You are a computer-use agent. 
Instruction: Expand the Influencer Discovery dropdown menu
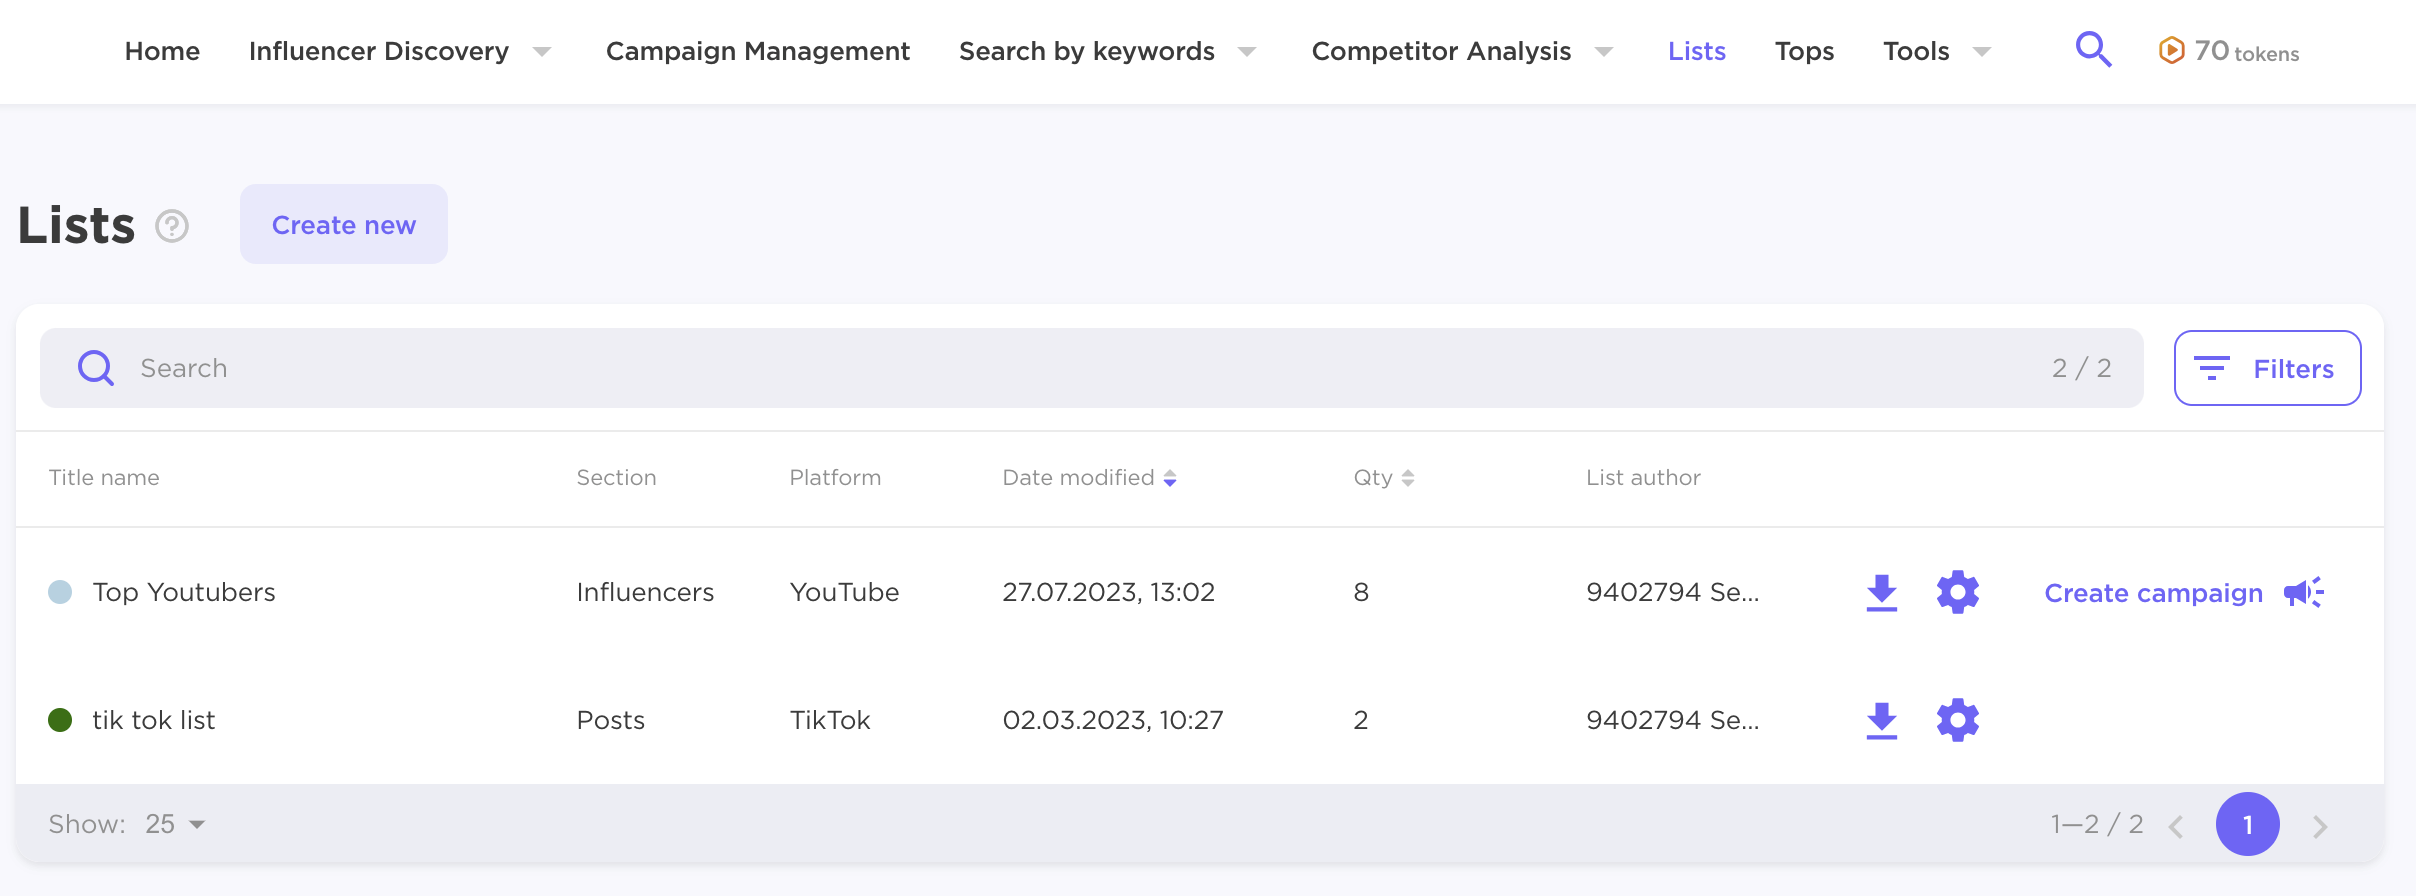542,52
